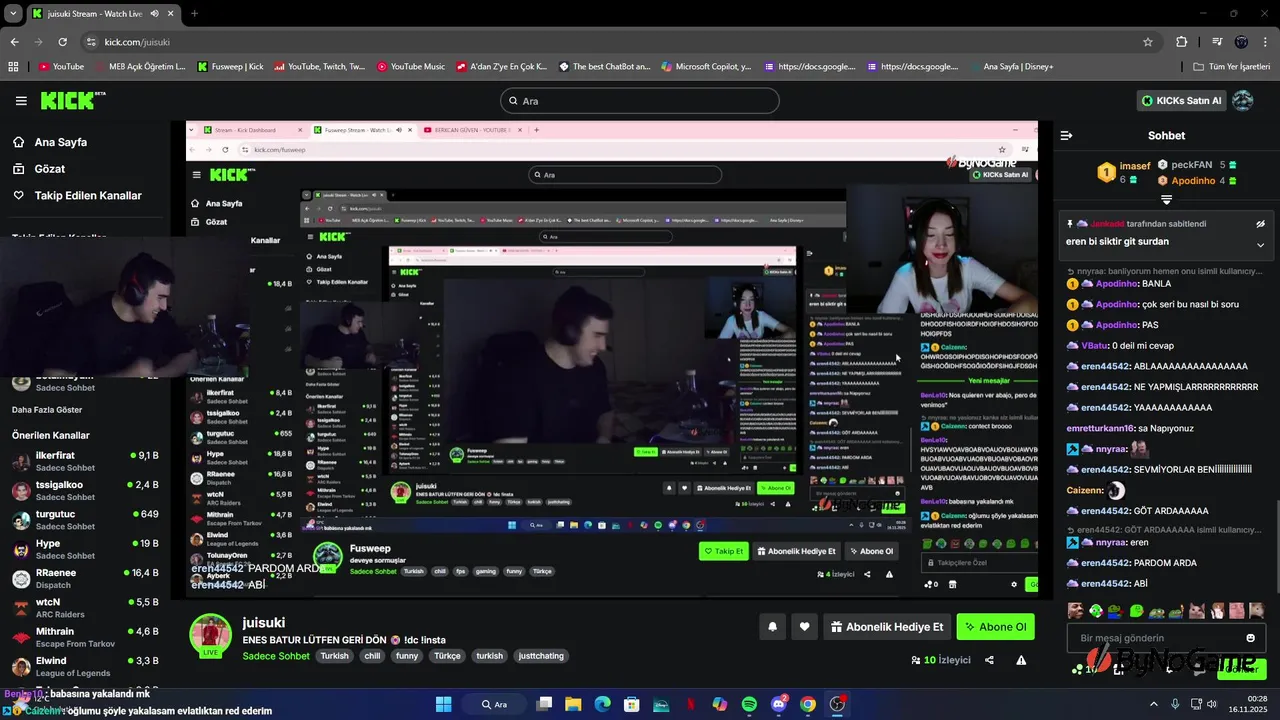1280x720 pixels.
Task: Open browser extensions puzzle icon
Action: 1182,42
